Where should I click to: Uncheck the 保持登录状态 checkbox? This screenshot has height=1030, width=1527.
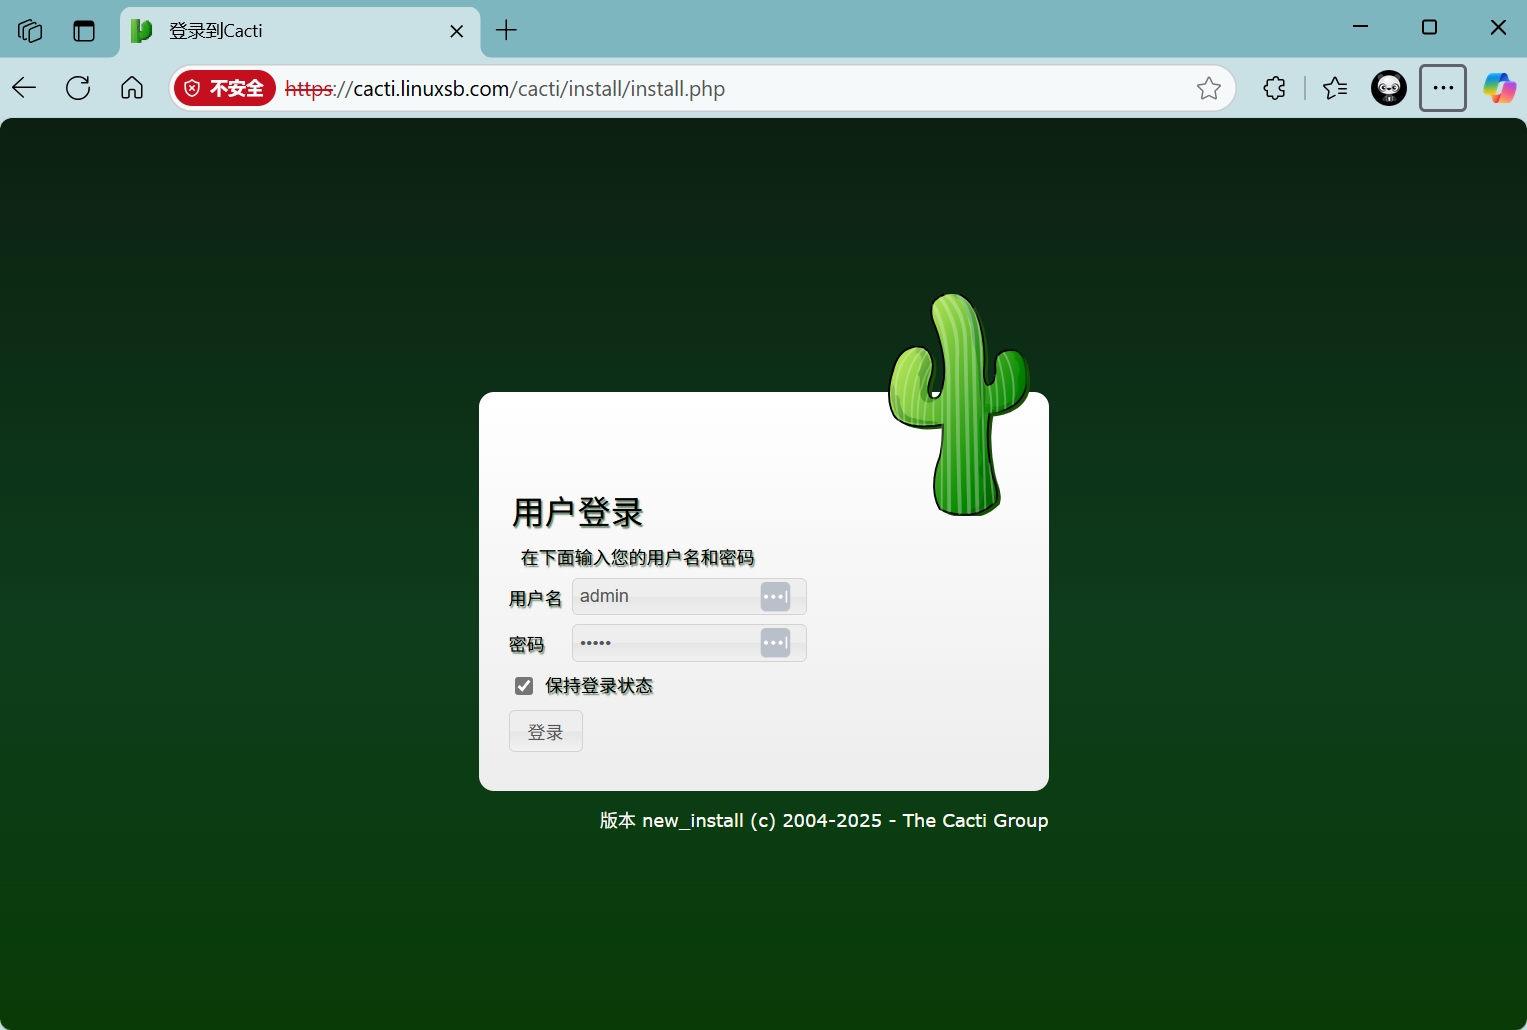click(x=524, y=686)
